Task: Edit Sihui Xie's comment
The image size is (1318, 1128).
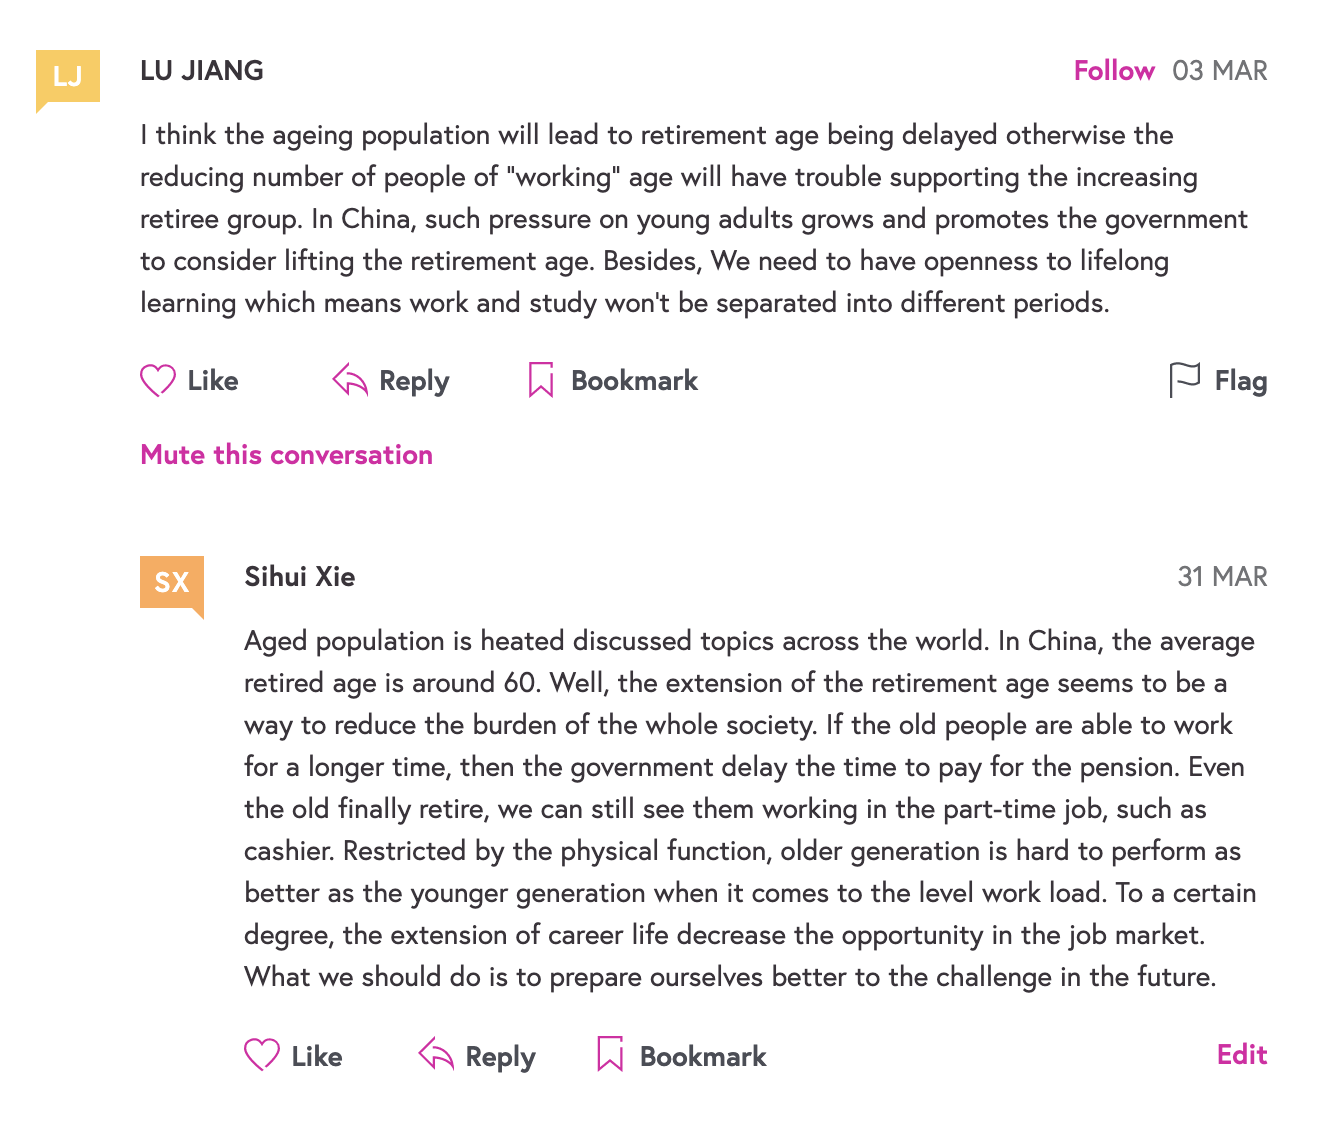Action: coord(1242,1055)
